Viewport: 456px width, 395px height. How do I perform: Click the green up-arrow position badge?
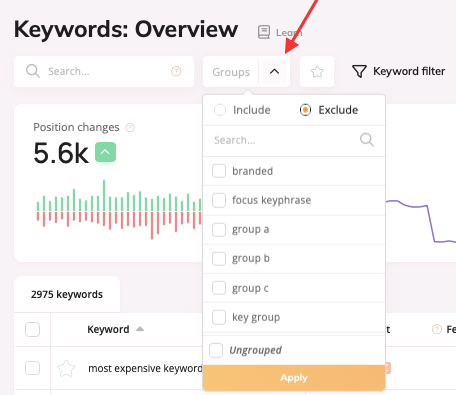pyautogui.click(x=105, y=152)
